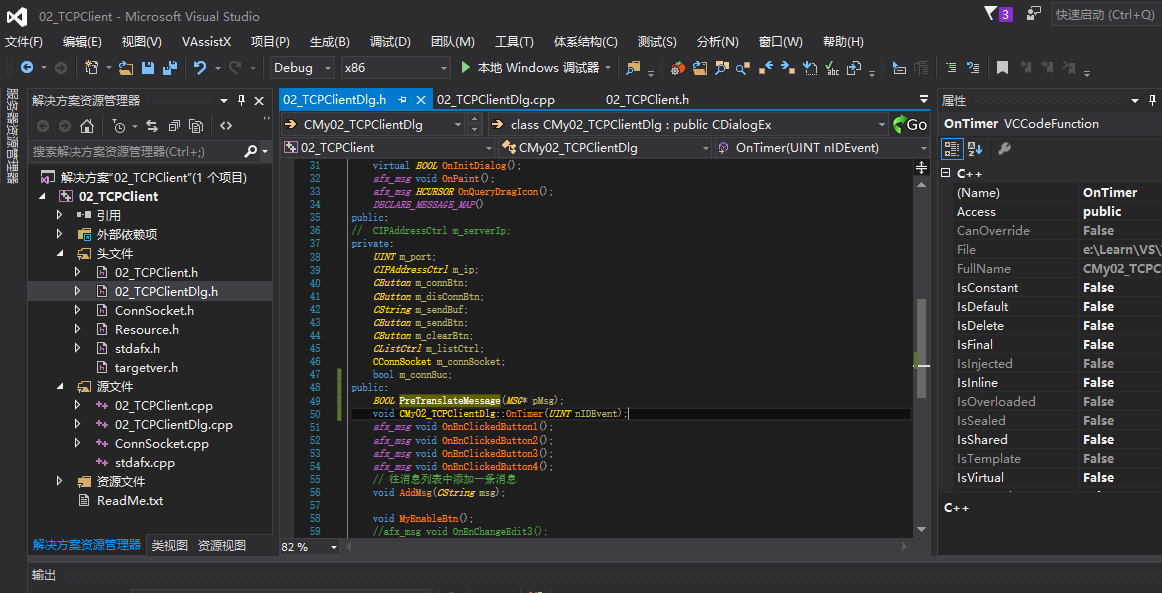Open the class CMy02_TCPClientDlg definition dropdown

[688, 125]
